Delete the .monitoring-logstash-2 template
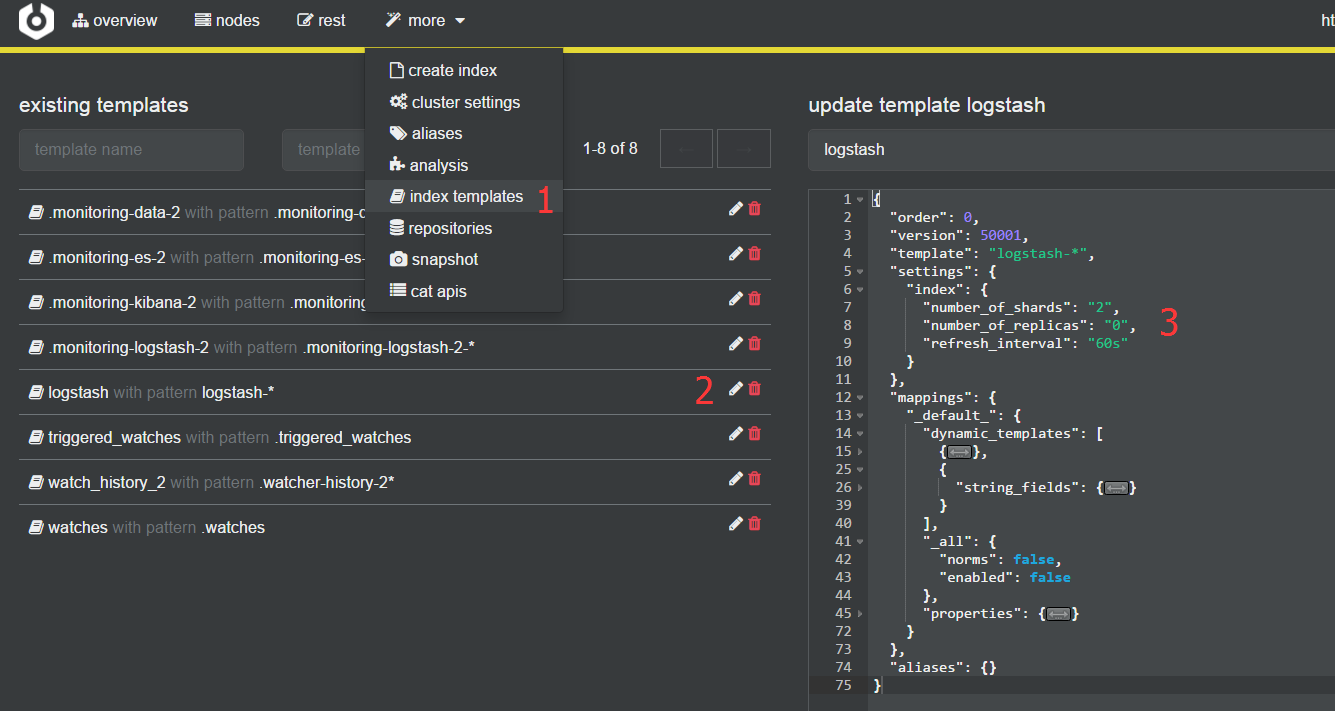 click(x=755, y=343)
